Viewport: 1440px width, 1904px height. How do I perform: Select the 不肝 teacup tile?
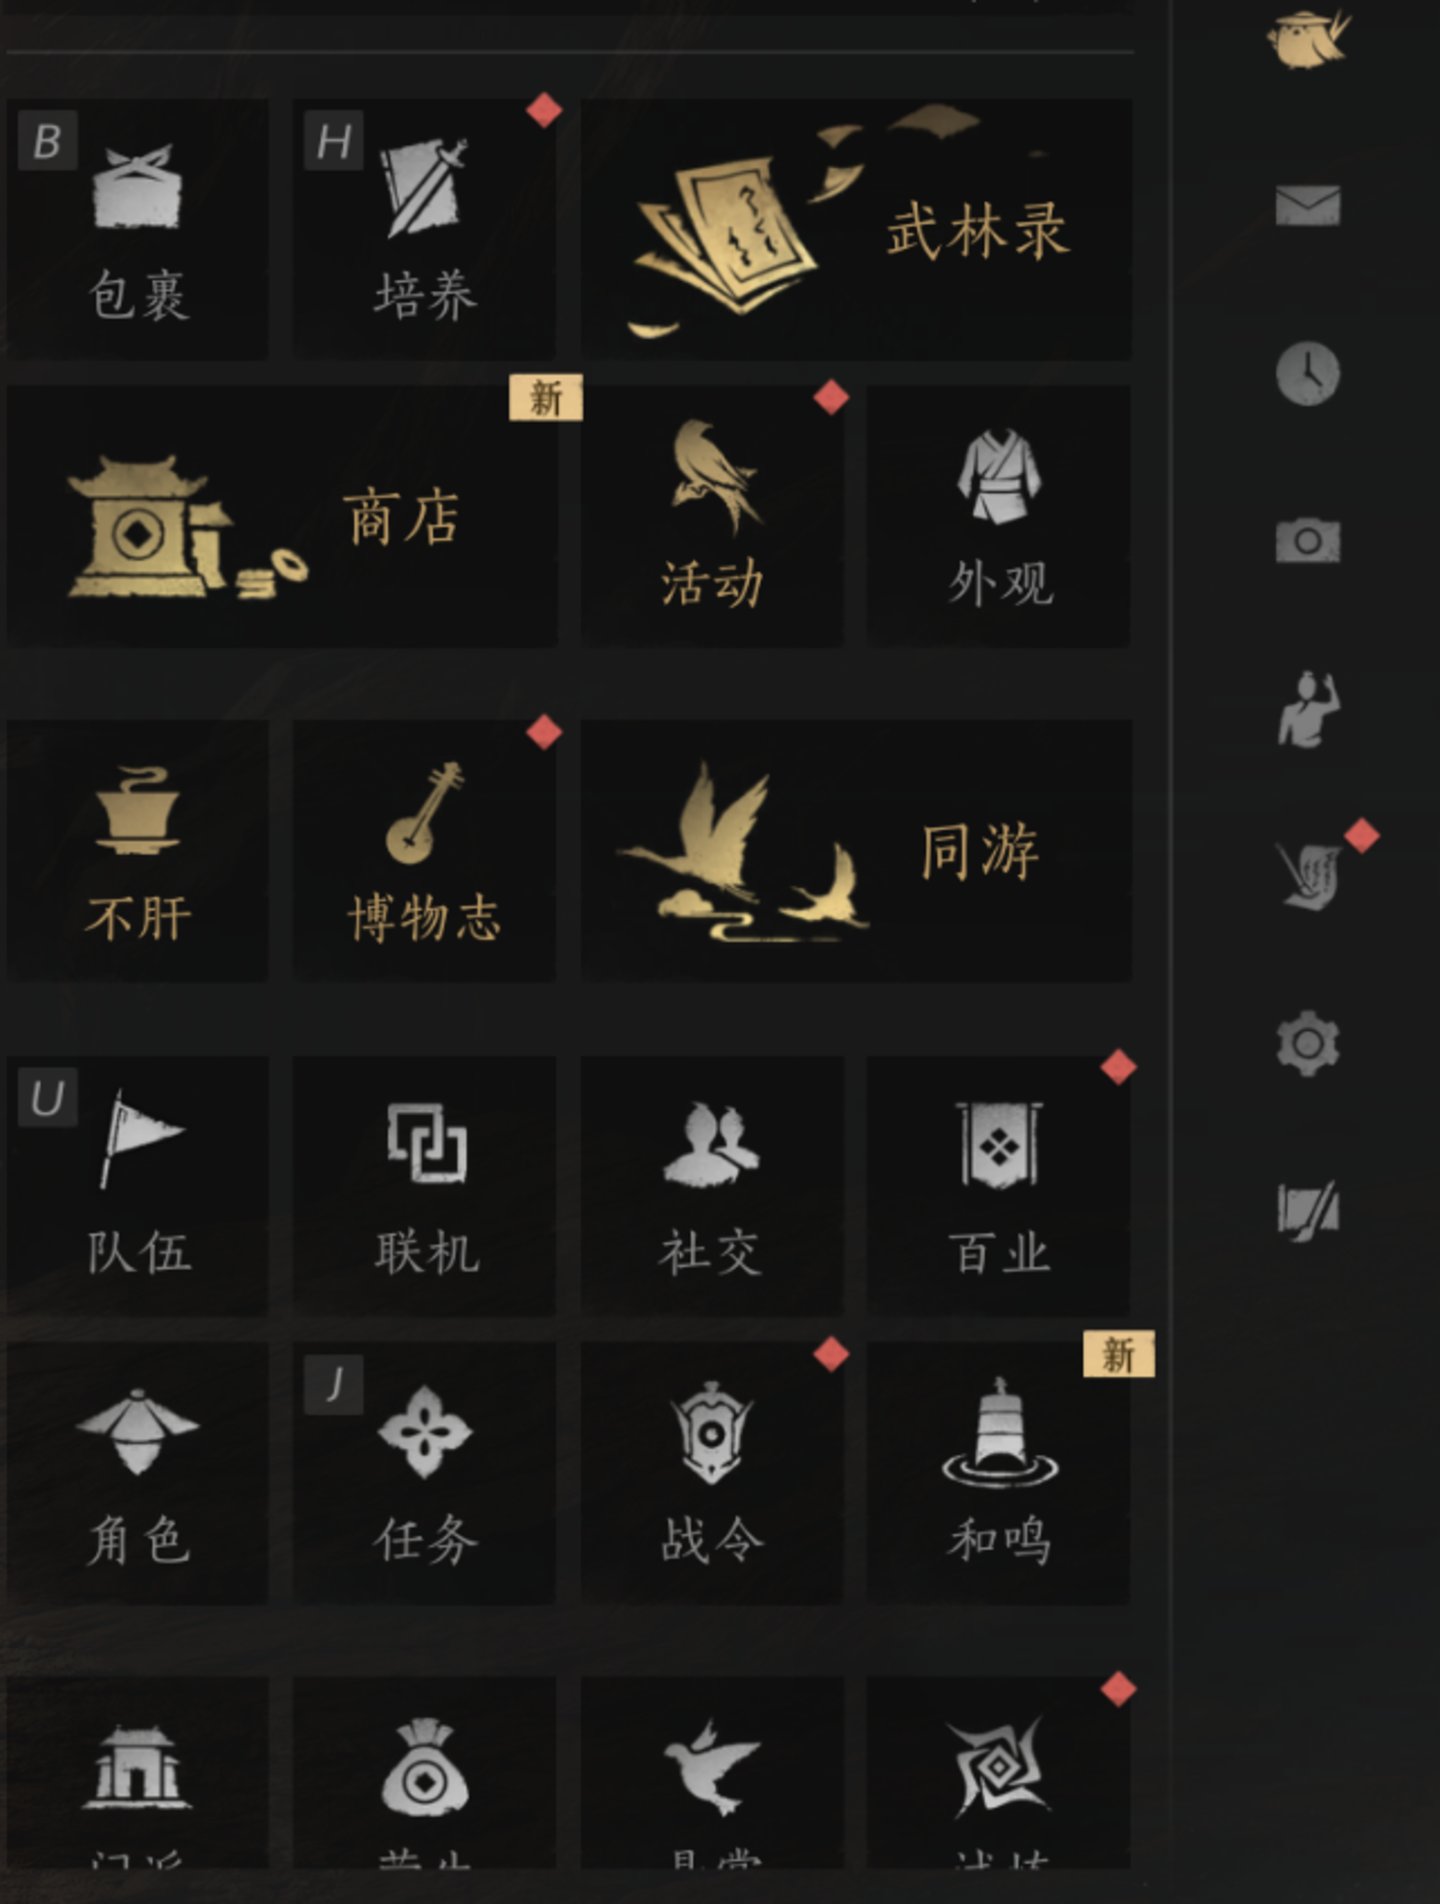point(137,850)
